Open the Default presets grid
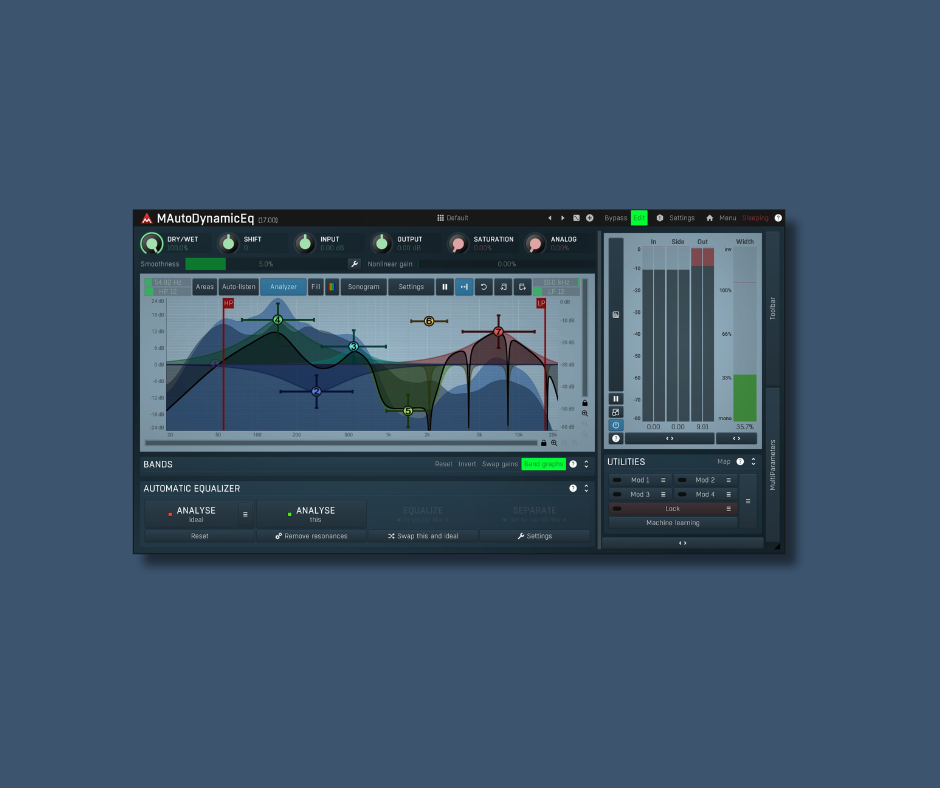The image size is (940, 788). [x=453, y=218]
